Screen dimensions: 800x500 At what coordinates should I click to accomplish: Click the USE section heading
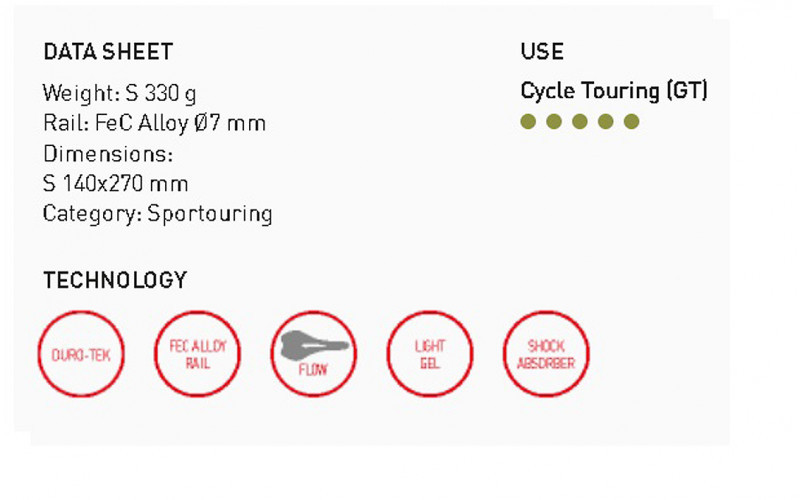[x=542, y=52]
